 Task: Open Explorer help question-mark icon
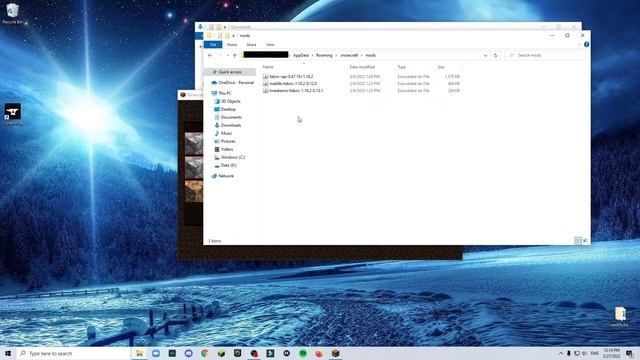(x=587, y=44)
